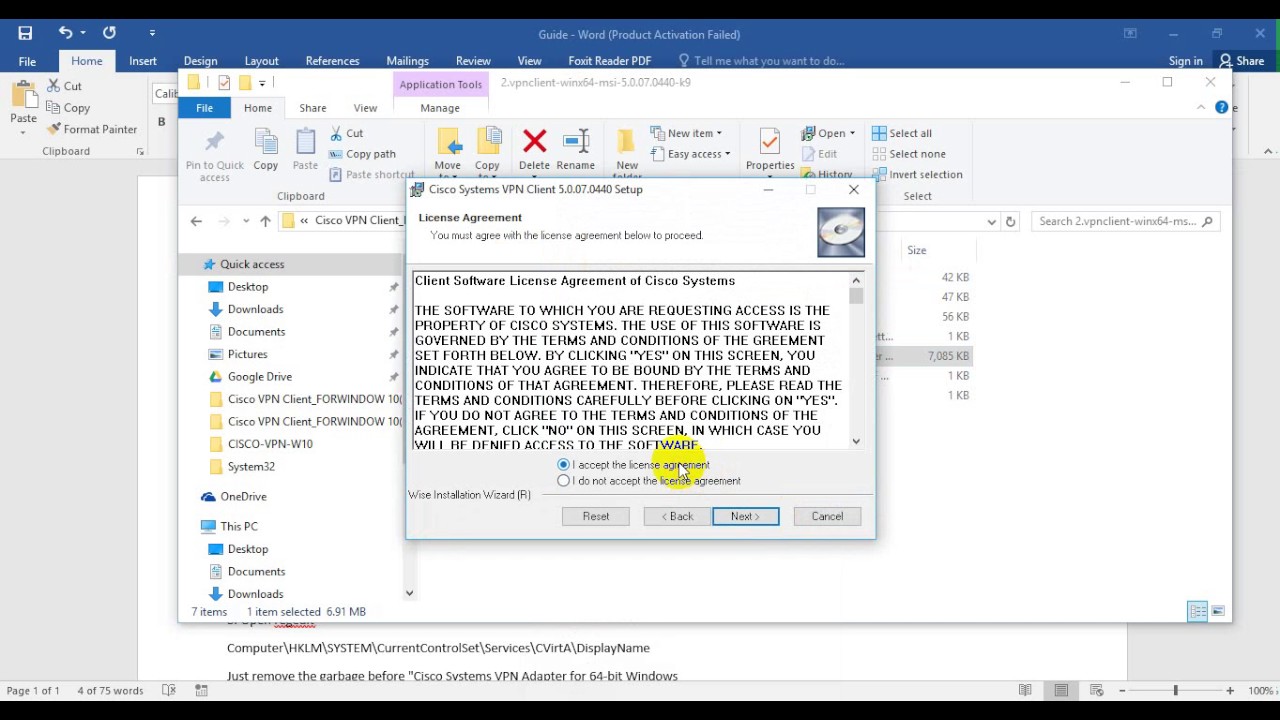
Task: Open Word's File menu
Action: point(27,61)
